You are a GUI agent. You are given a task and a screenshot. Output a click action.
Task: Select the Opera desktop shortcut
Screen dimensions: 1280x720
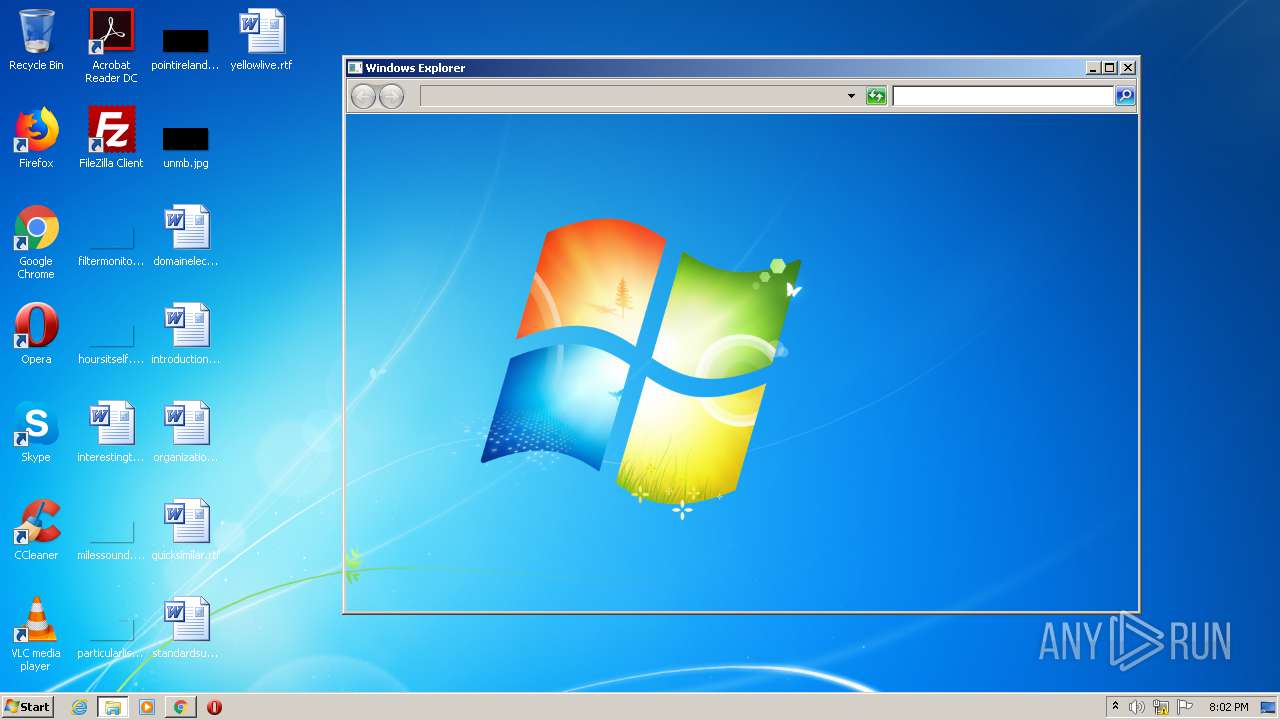[x=36, y=334]
